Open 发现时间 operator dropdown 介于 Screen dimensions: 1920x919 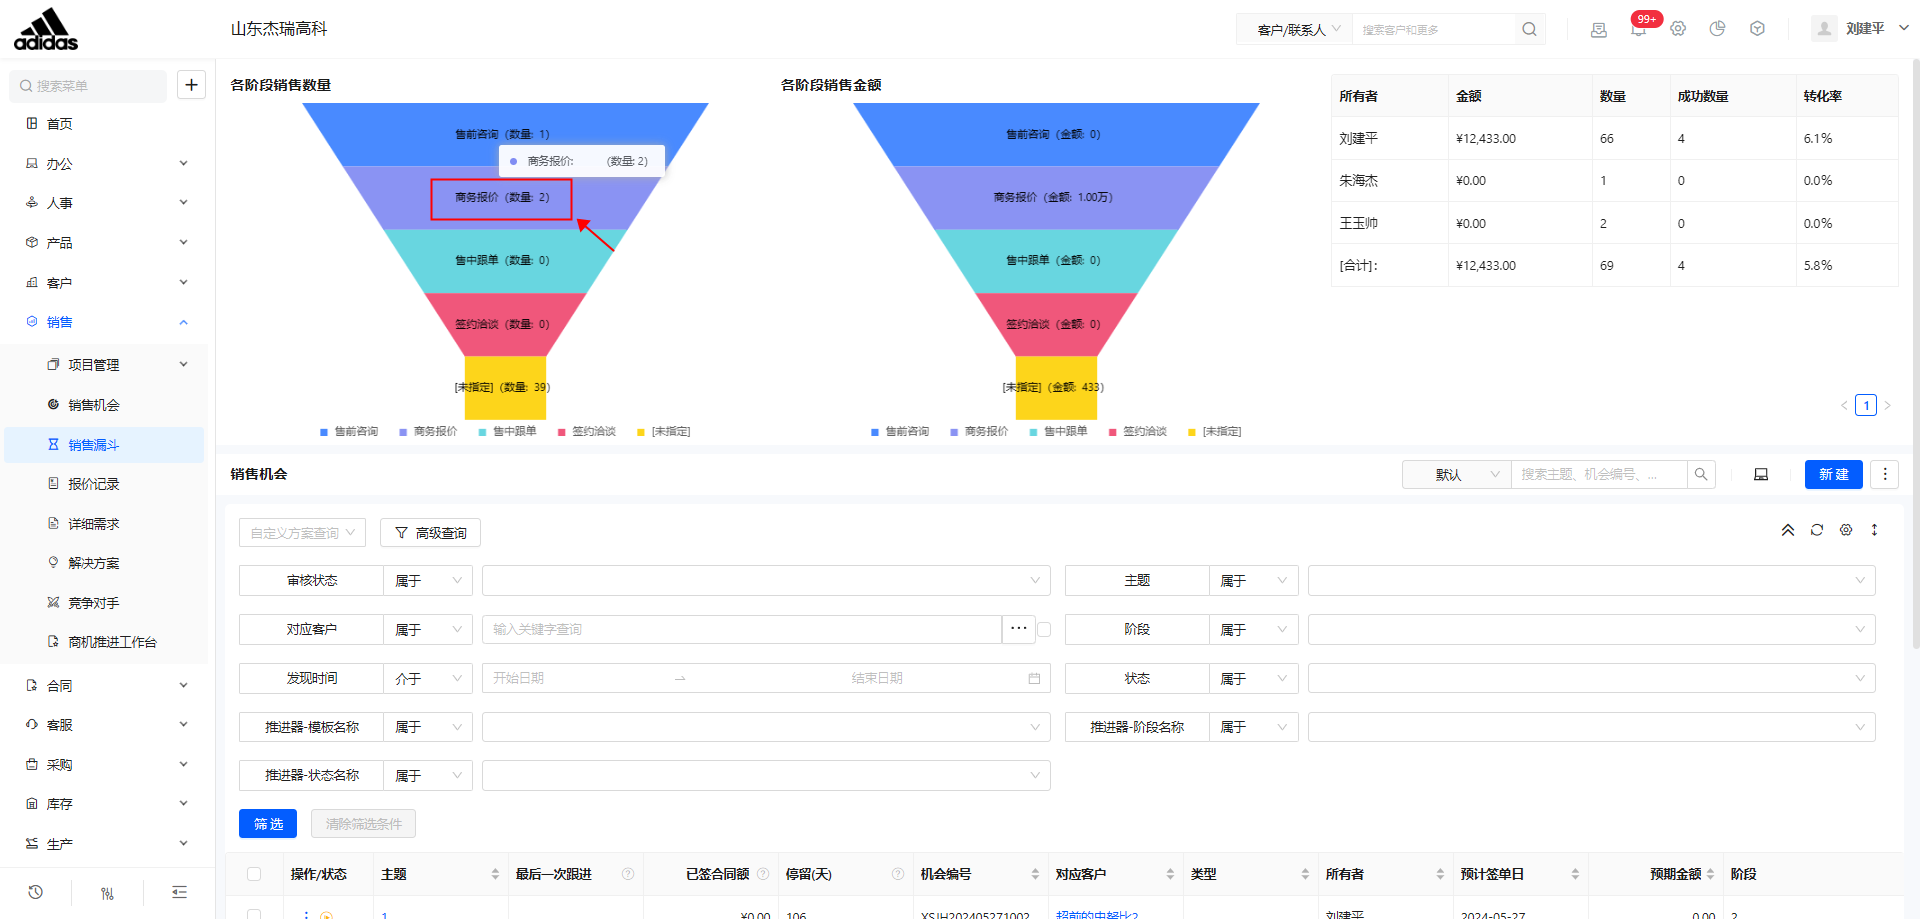(x=428, y=678)
